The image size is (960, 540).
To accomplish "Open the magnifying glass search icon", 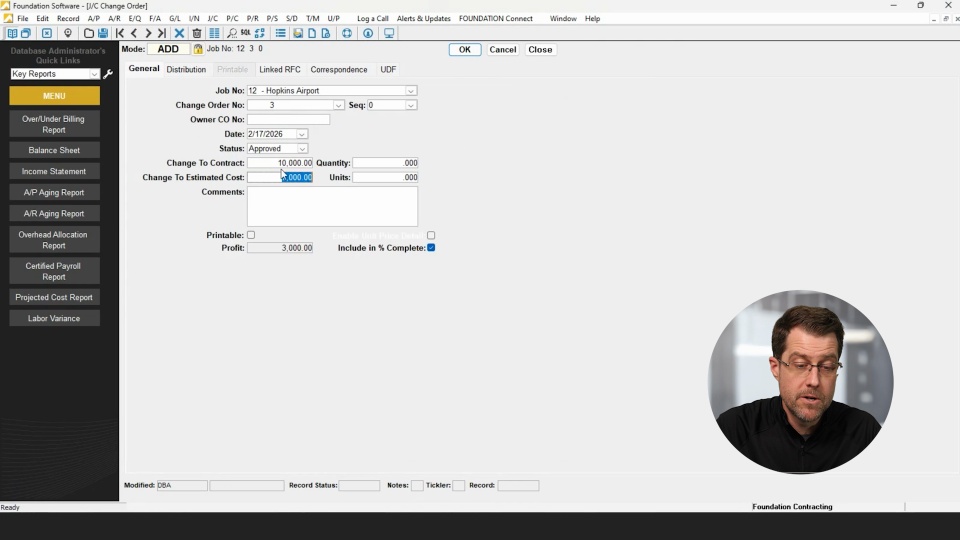I will pyautogui.click(x=232, y=33).
